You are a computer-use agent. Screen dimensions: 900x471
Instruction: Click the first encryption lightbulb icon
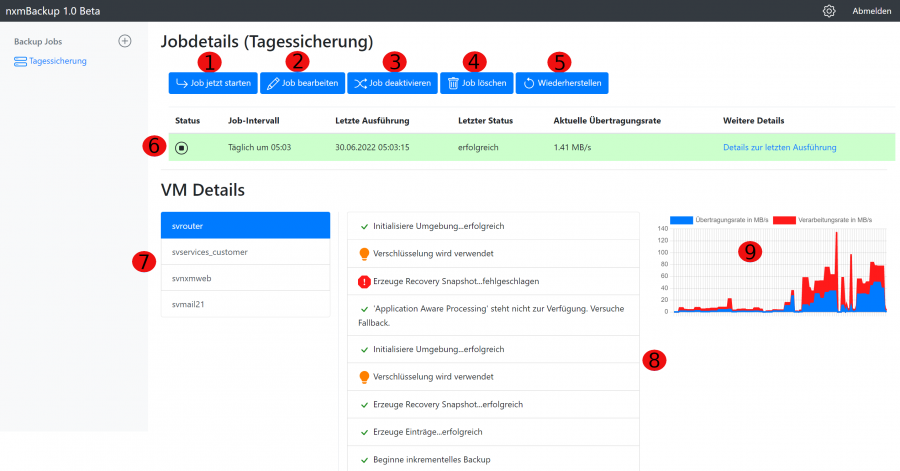click(364, 254)
